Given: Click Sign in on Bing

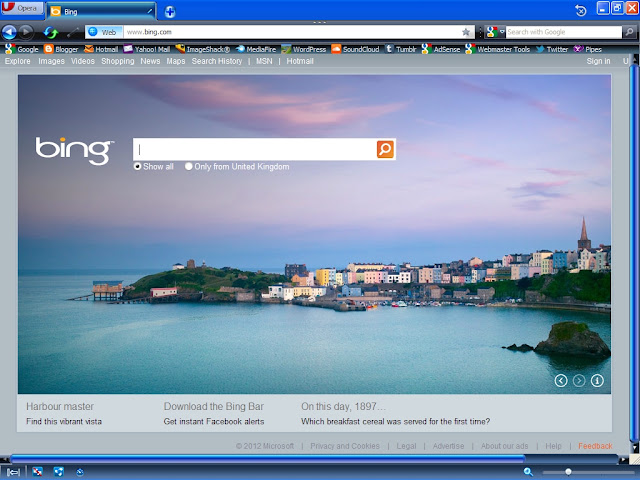Looking at the screenshot, I should [598, 61].
